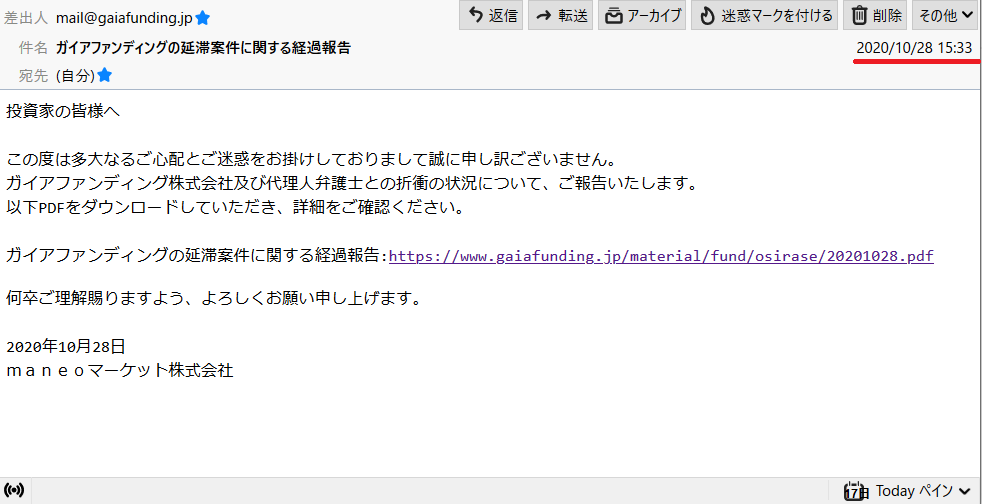Click the star next to recipient (自分)
Screen dimensions: 982x504
pyautogui.click(x=105, y=76)
